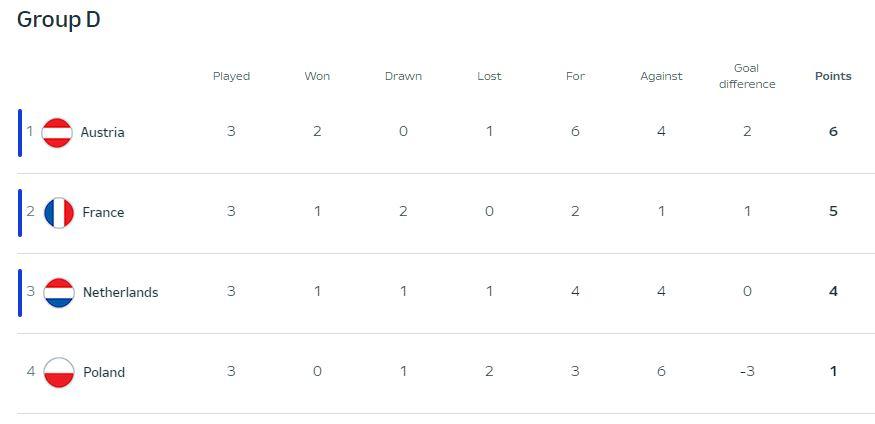
Task: Select the Netherlands team name
Action: [120, 292]
